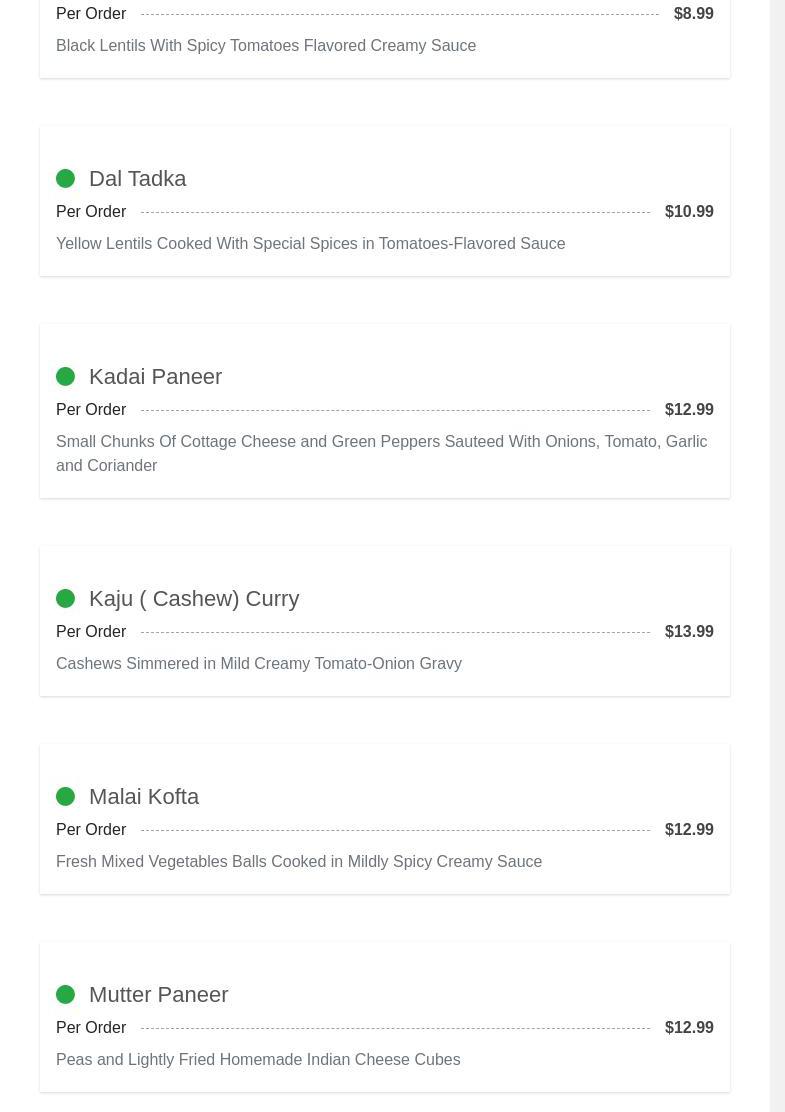Viewport: 785px width, 1112px height.
Task: Click the vertical scrollbar on the right
Action: click(777, 556)
